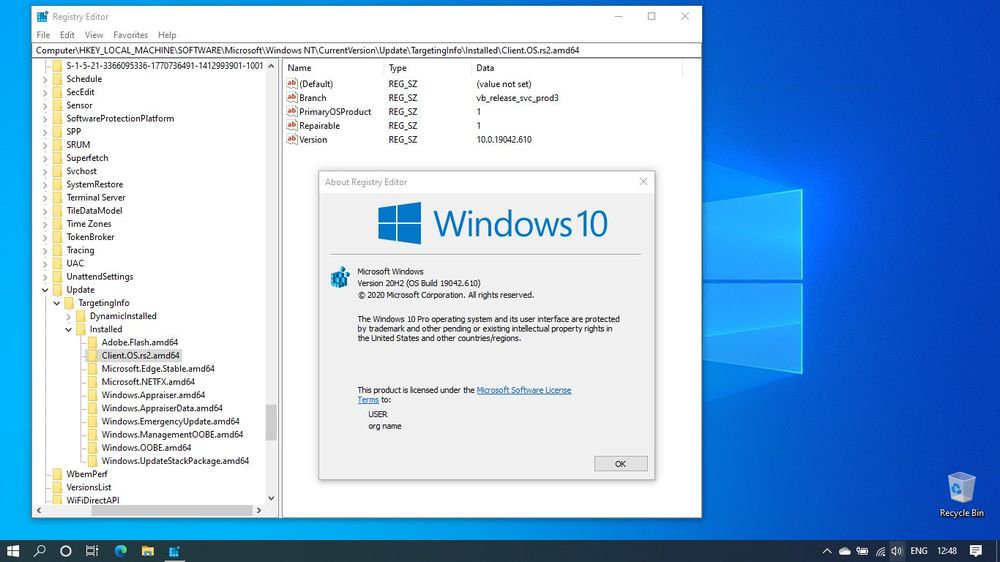1000x562 pixels.
Task: Select the SPP folder icon
Action: click(57, 131)
